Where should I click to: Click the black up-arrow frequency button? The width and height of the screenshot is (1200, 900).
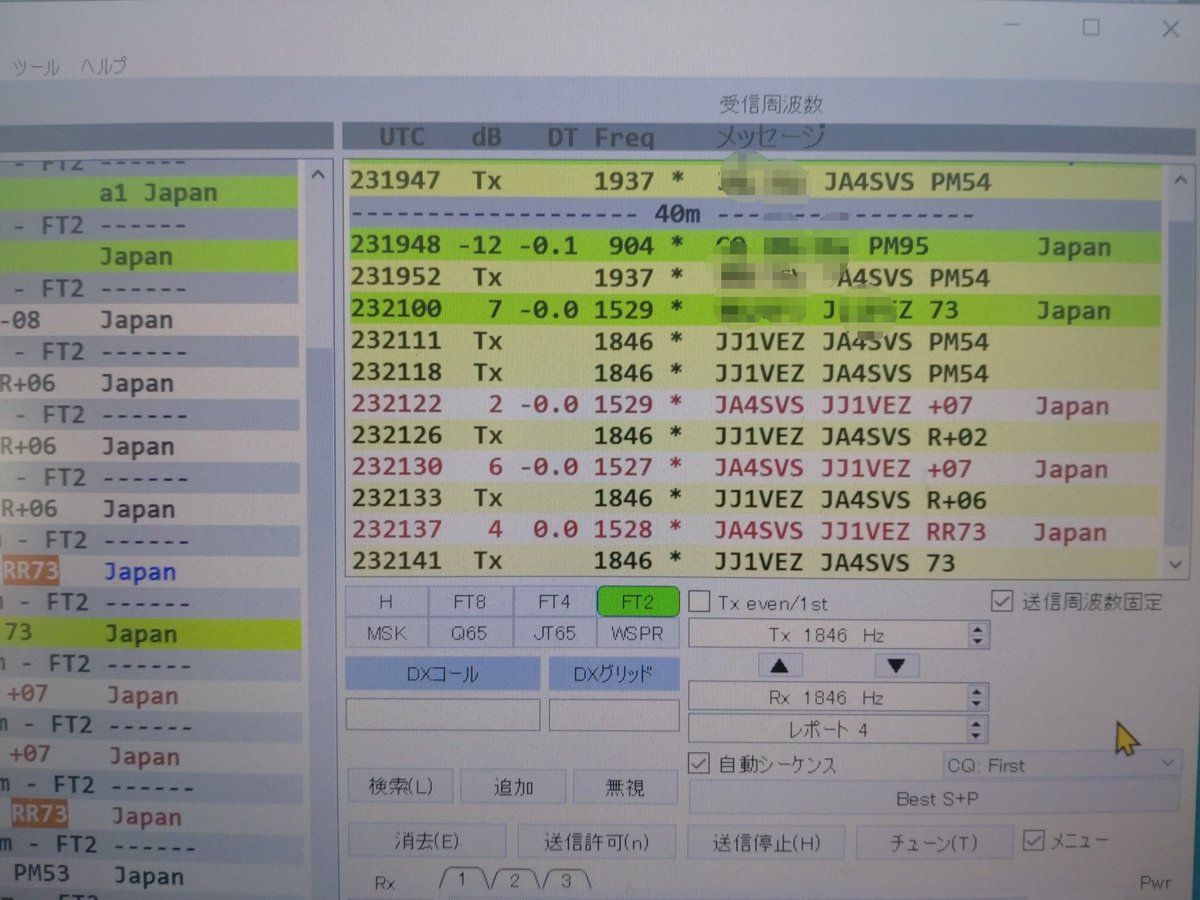coord(780,666)
